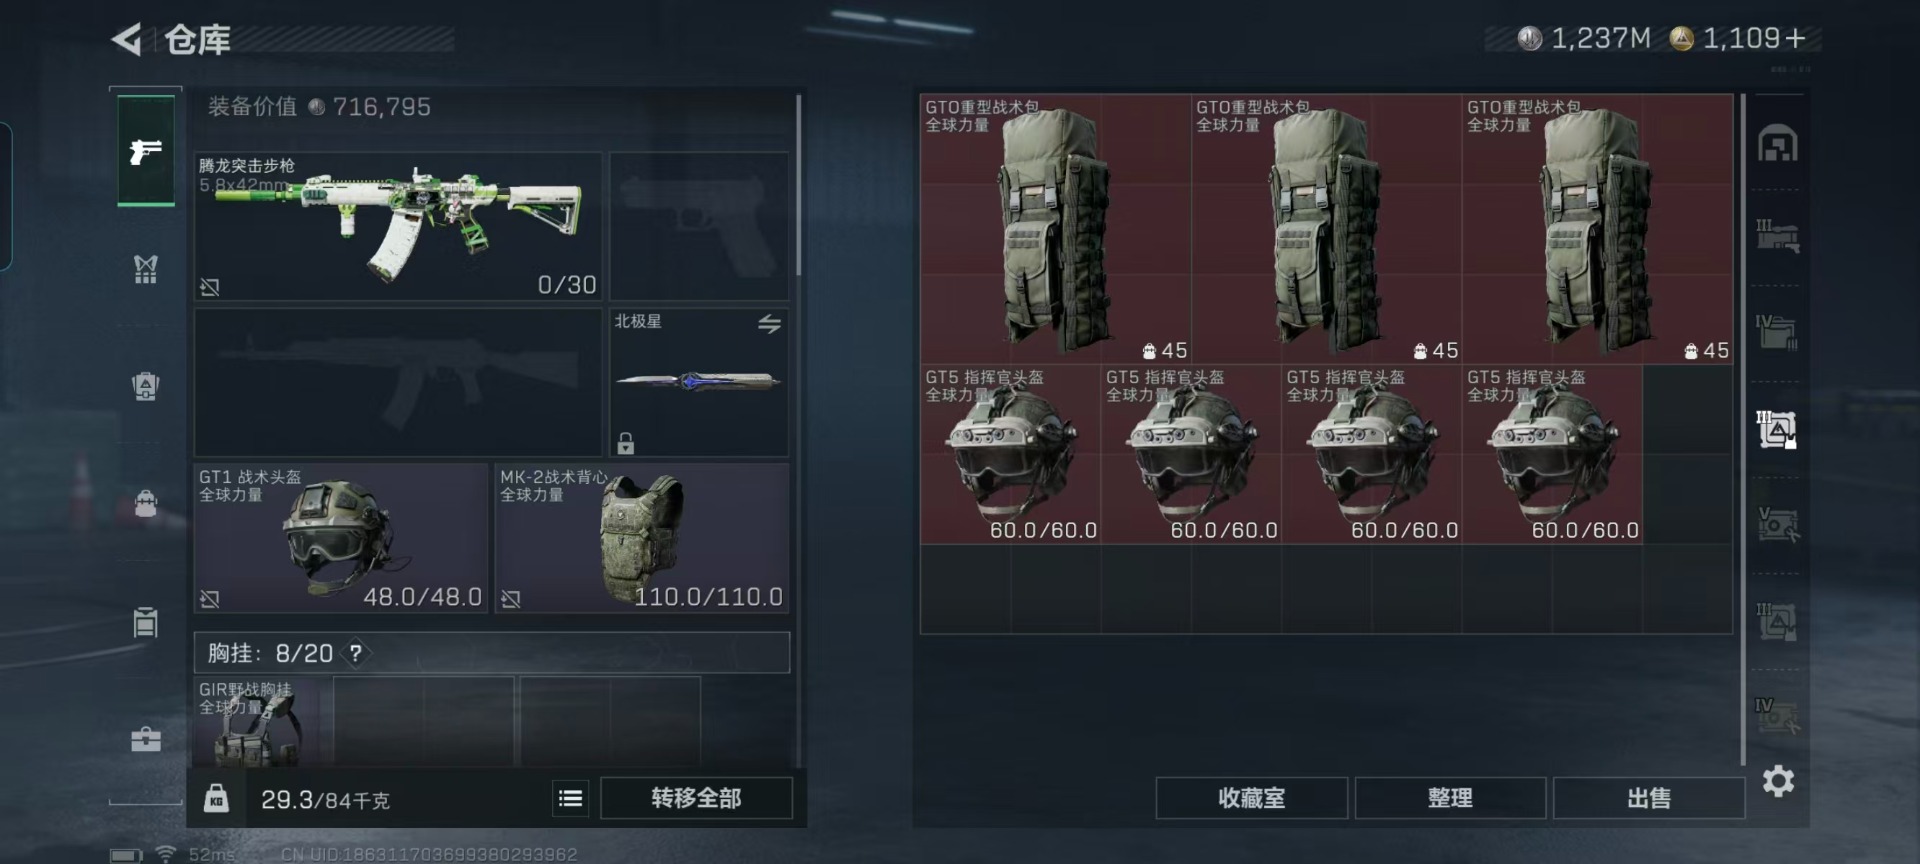
Task: Select the first GT5 指挥官头盔 item
Action: coord(1011,455)
